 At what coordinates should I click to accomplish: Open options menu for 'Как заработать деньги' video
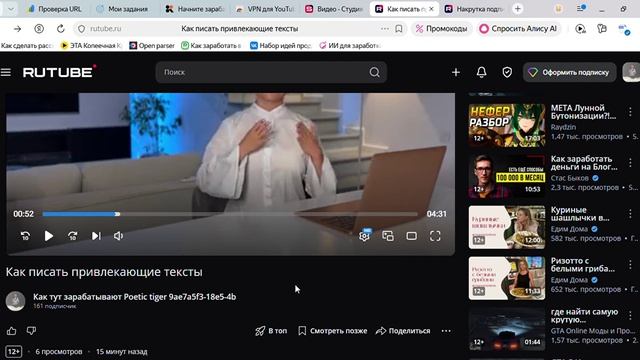630,162
